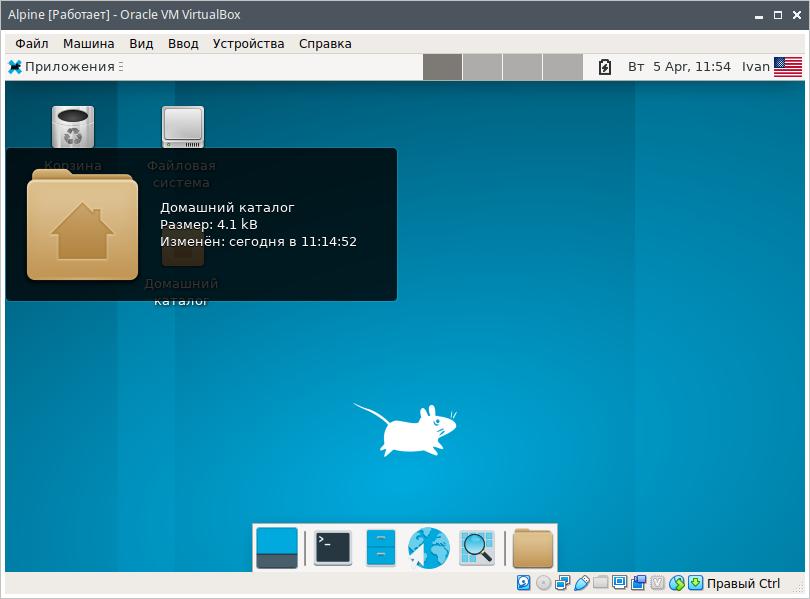This screenshot has width=810, height=599.
Task: Open the Ввод menu
Action: [183, 43]
